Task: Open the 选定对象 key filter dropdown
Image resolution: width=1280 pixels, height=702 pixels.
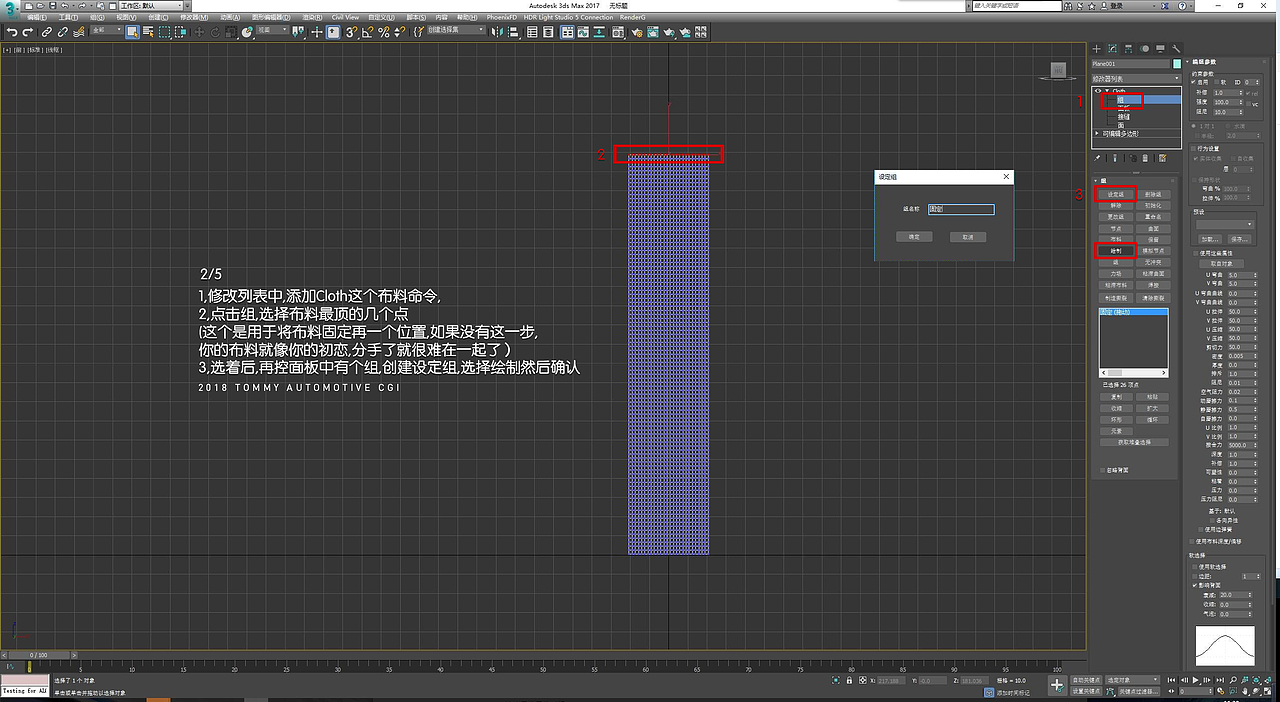Action: pyautogui.click(x=1133, y=680)
